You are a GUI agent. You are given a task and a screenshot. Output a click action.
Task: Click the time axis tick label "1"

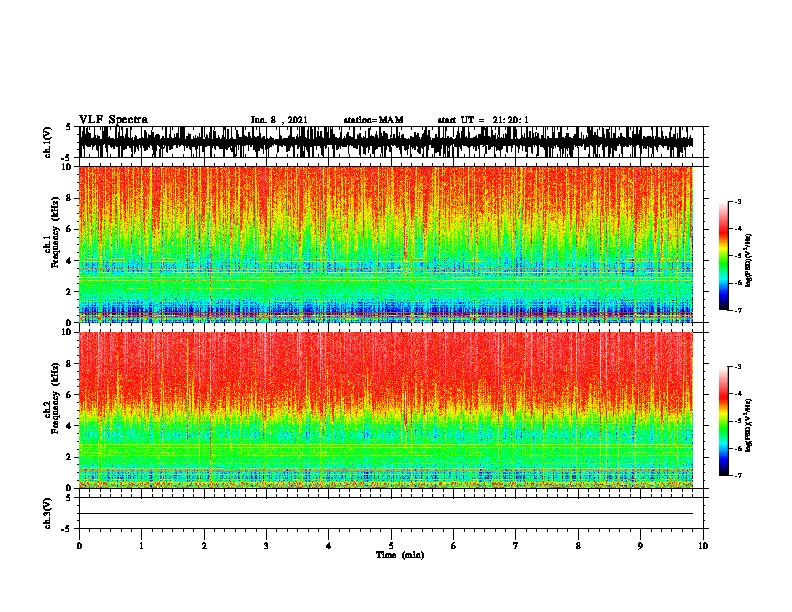tap(141, 546)
